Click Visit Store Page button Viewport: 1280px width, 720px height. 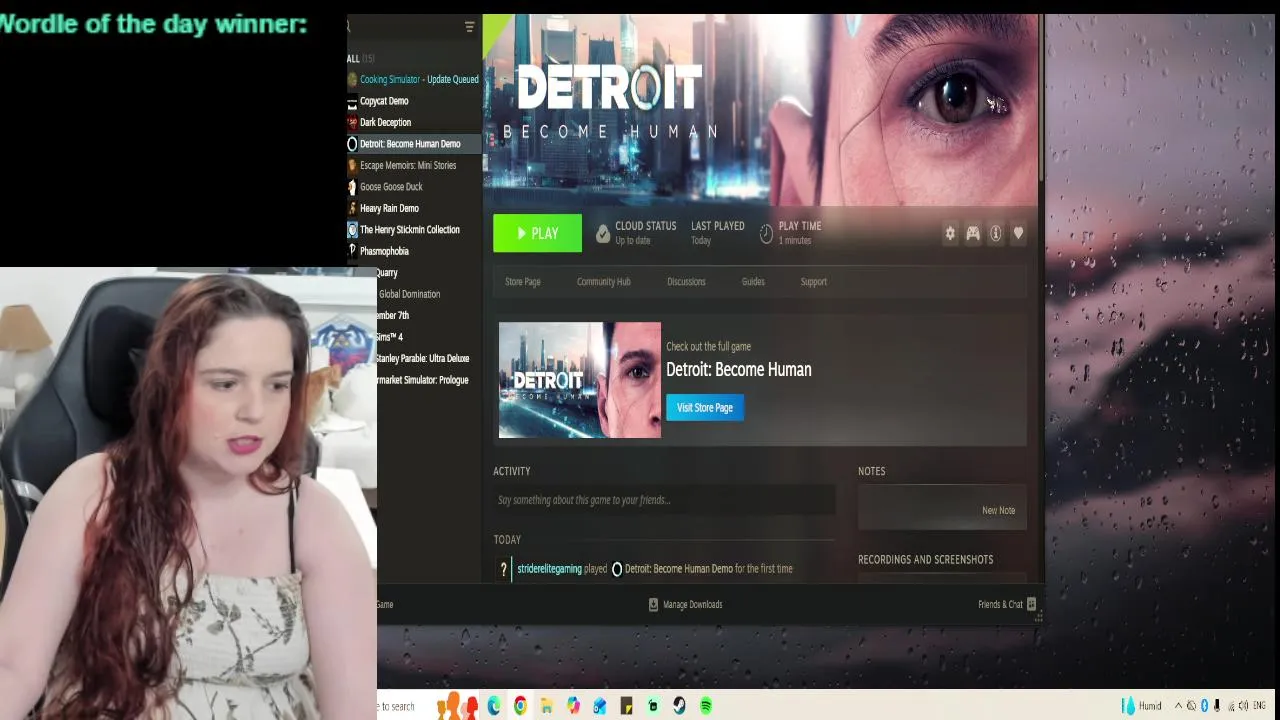(705, 407)
